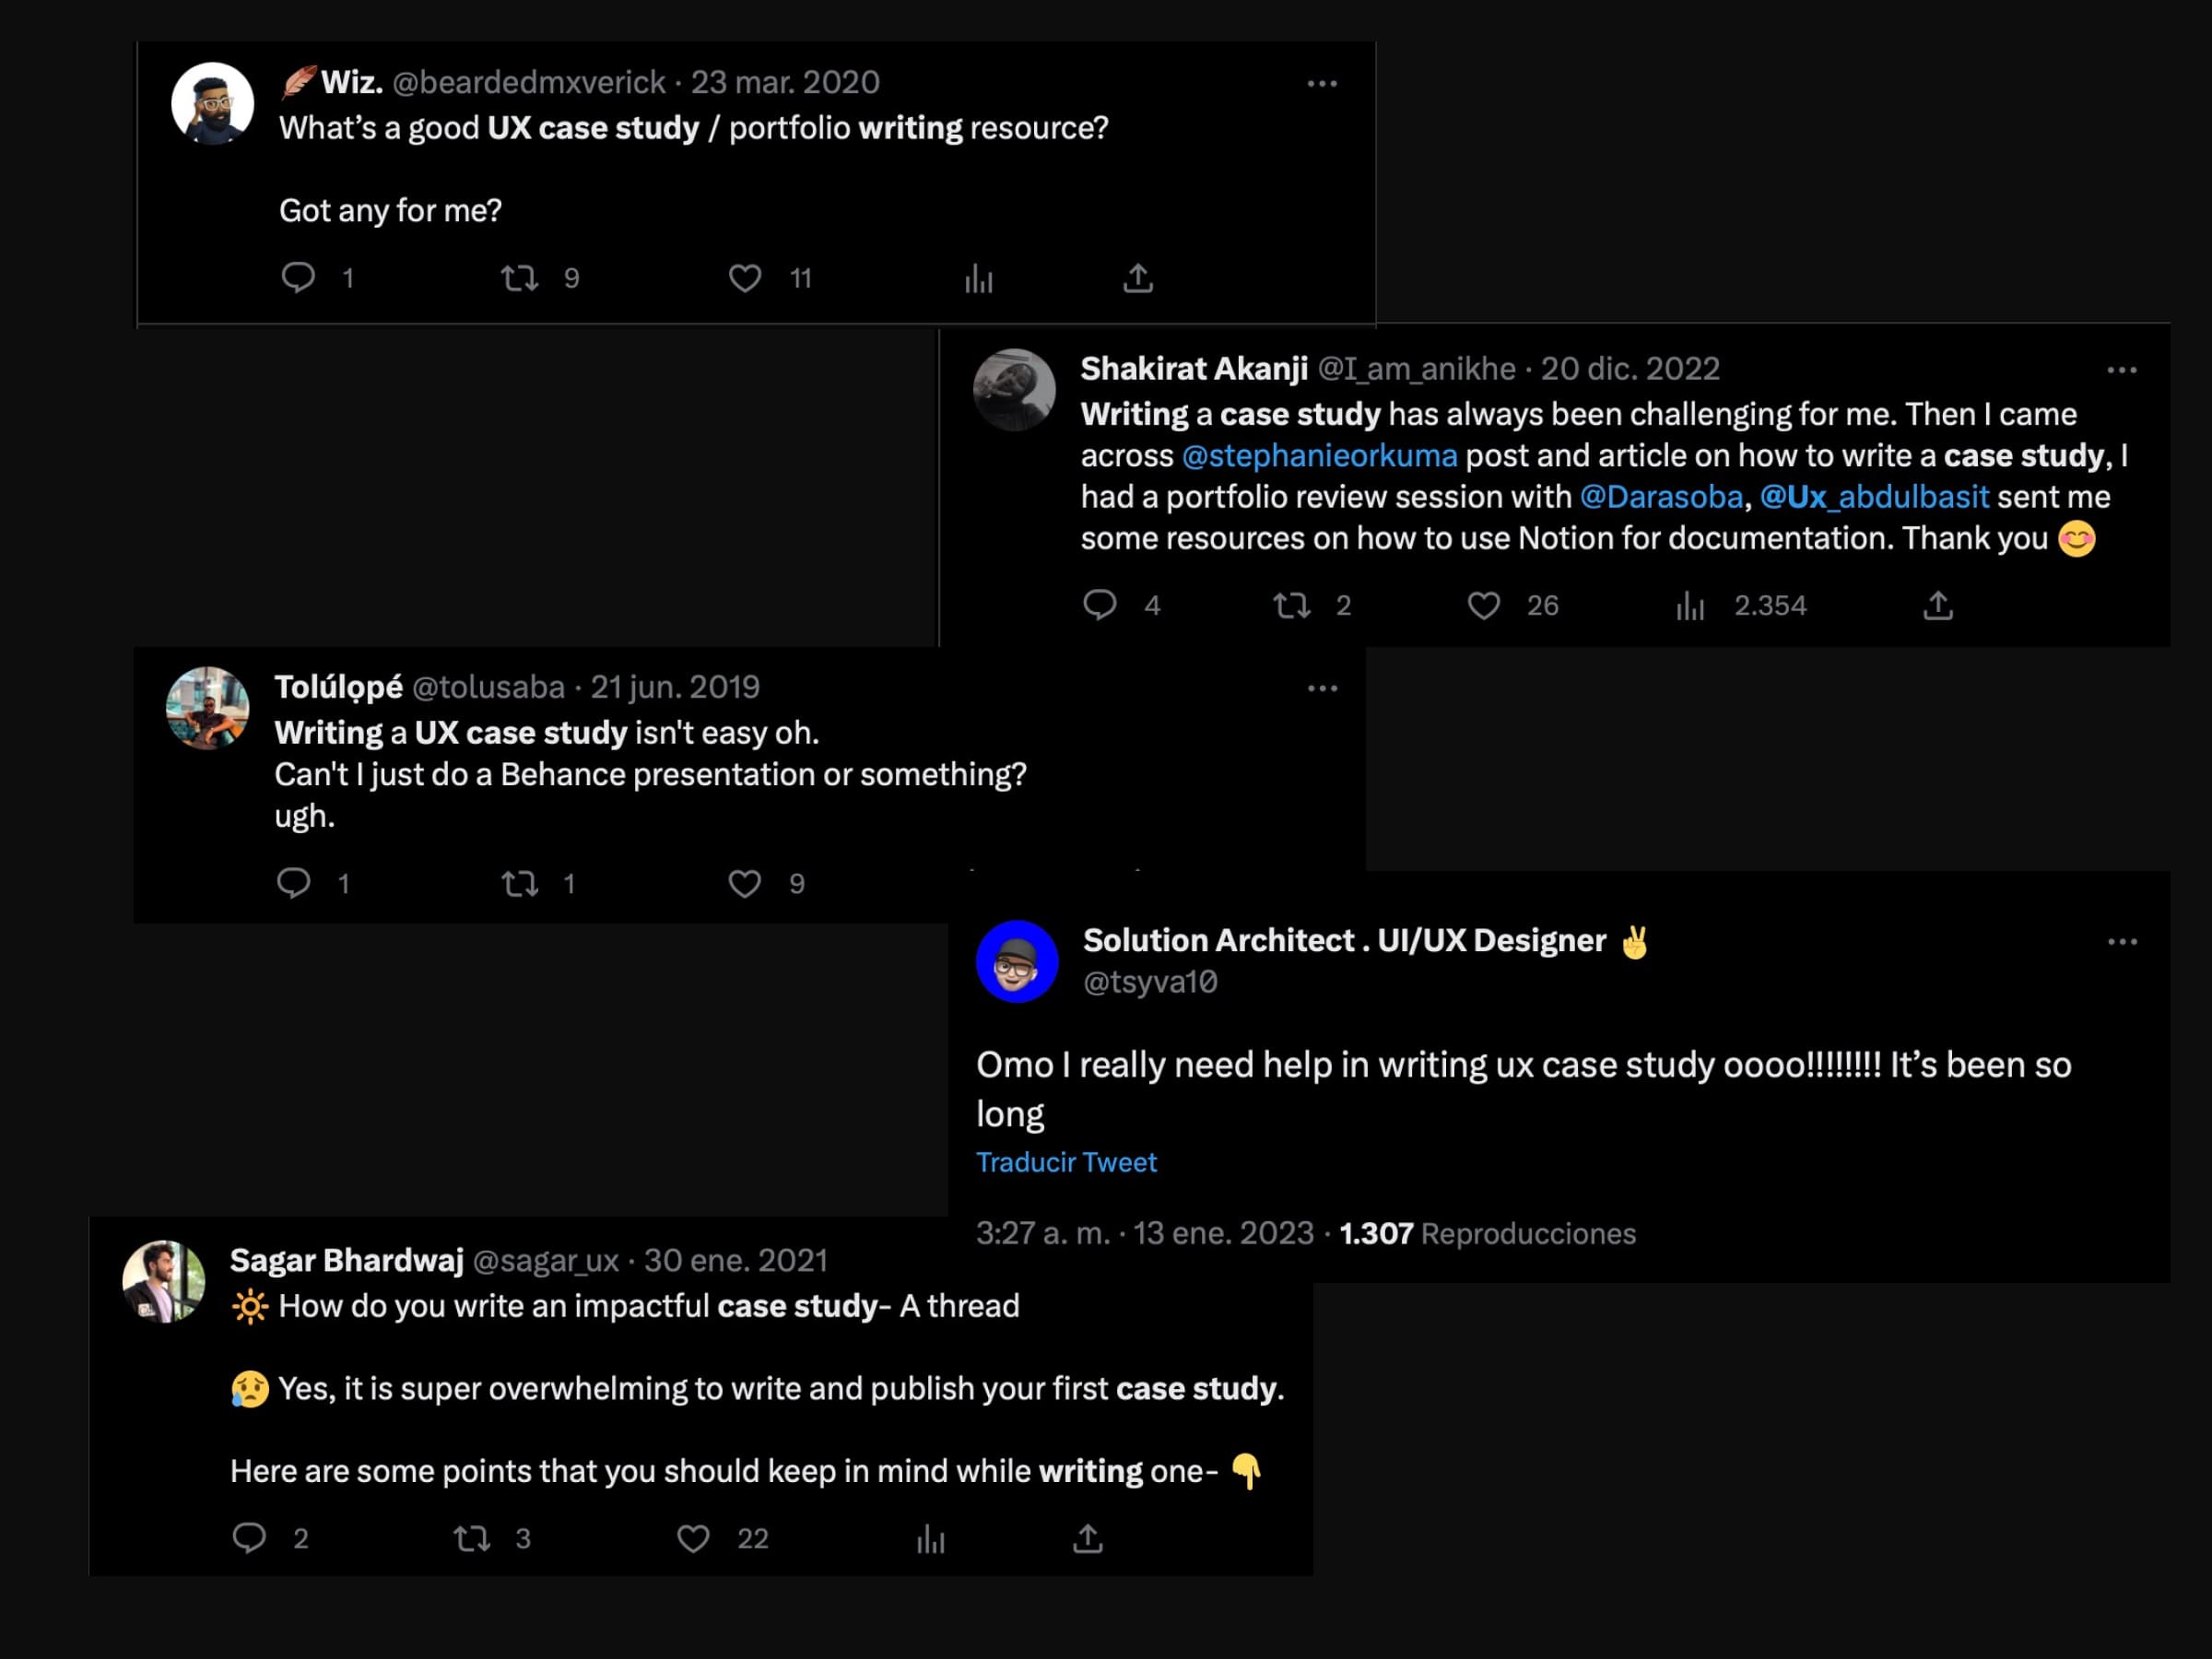Share Shakirat Akanji's tweet
Viewport: 2212px width, 1659px height.
[1937, 605]
